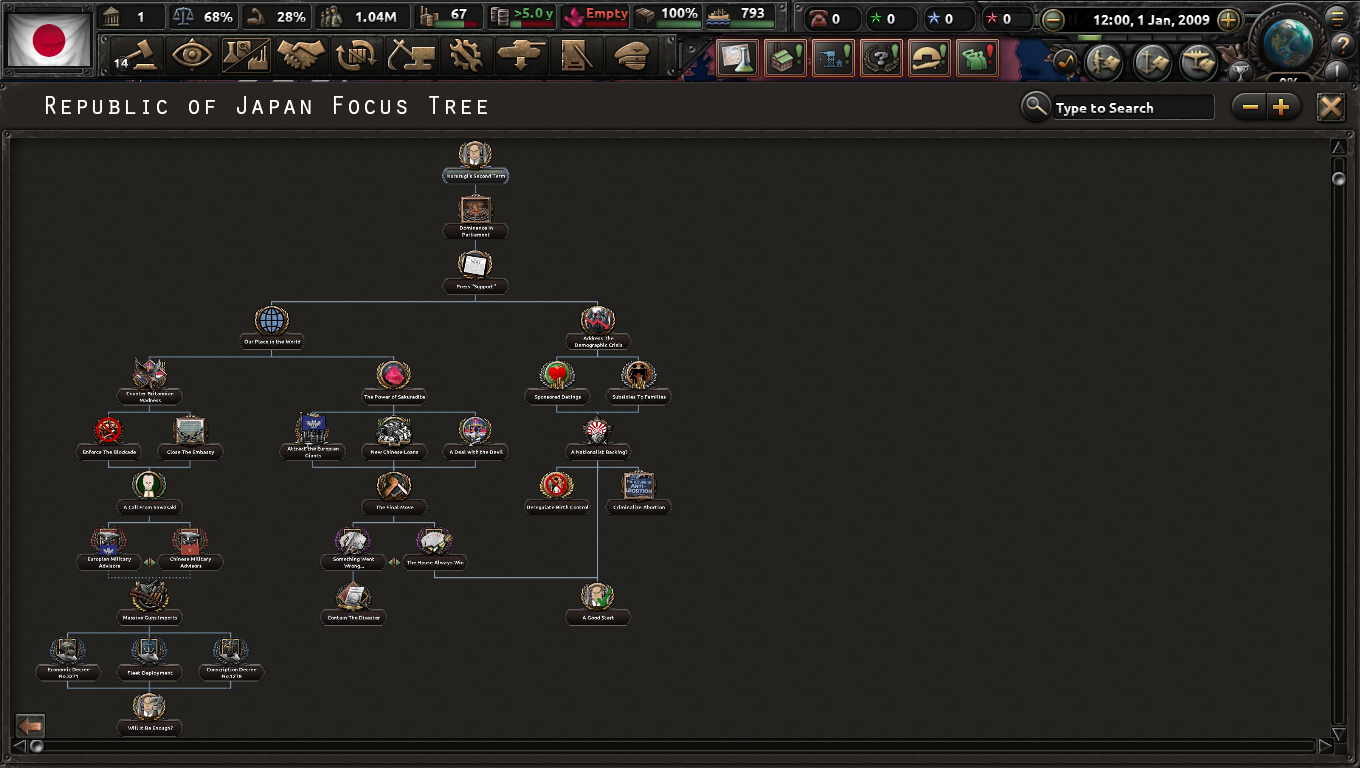This screenshot has width=1360, height=768.
Task: Click the globe button
Action: pos(1288,42)
